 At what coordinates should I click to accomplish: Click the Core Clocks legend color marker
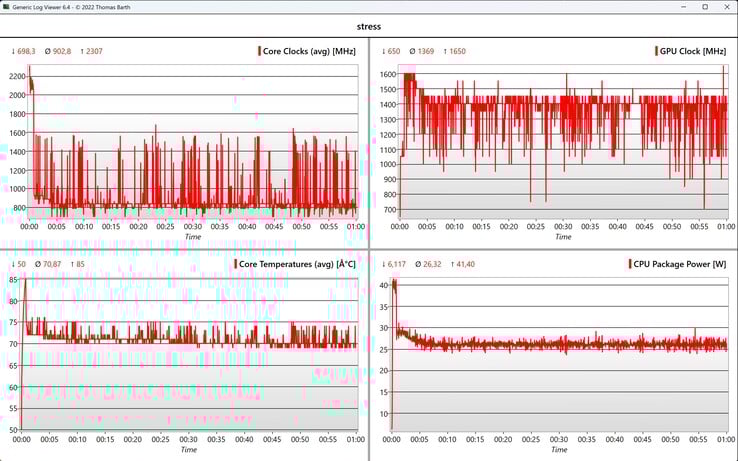pos(259,51)
